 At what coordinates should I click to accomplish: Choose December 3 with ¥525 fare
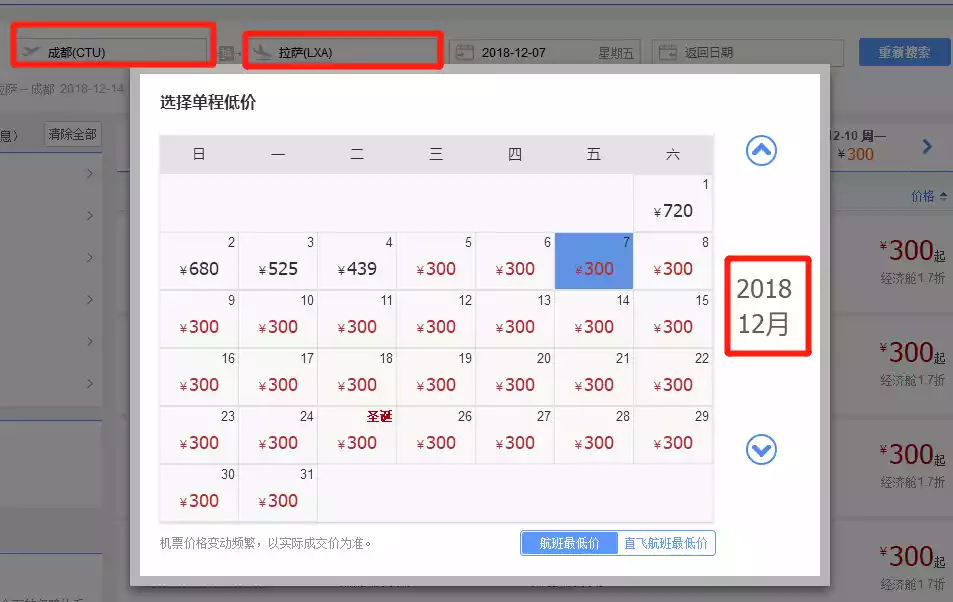coord(278,261)
